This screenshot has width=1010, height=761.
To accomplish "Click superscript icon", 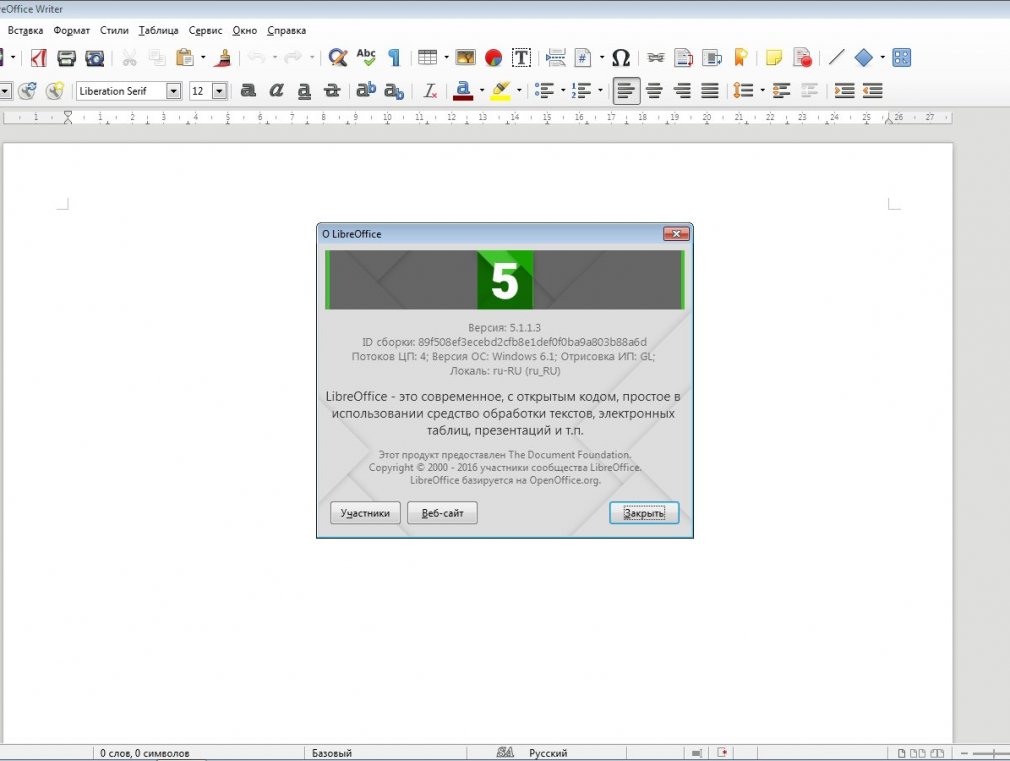I will click(x=366, y=91).
